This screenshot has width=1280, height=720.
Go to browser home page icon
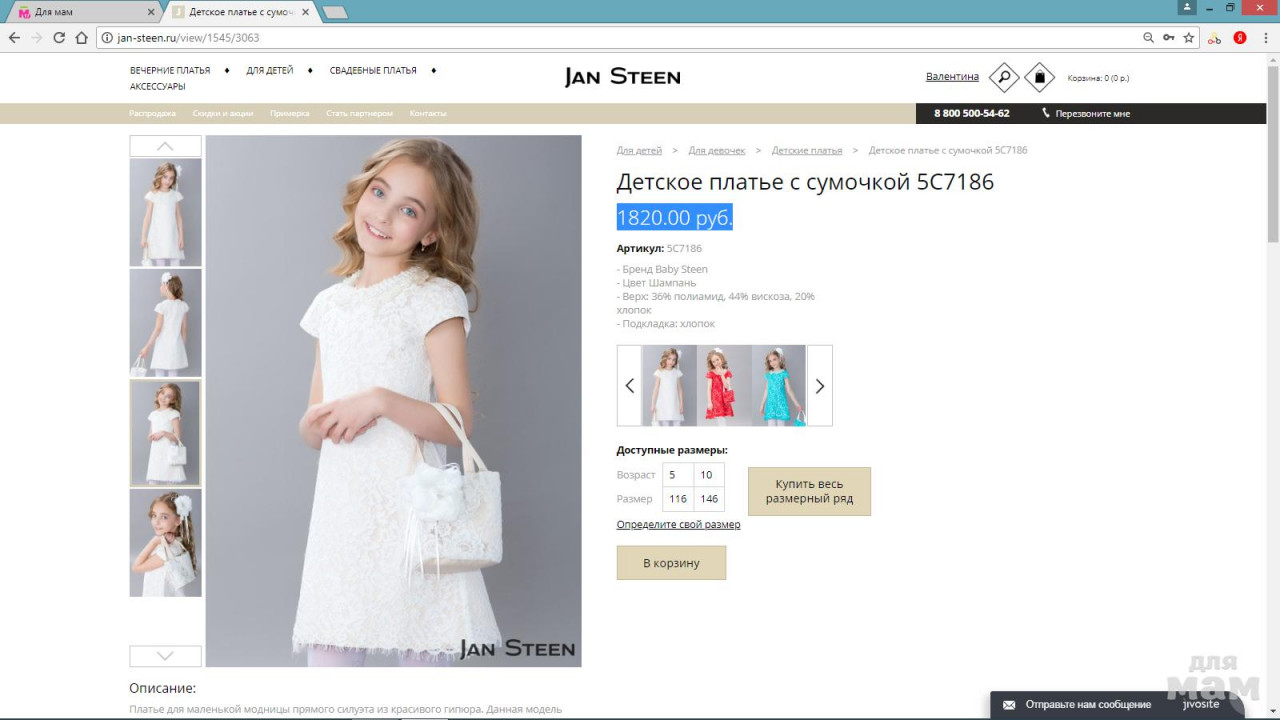(x=82, y=38)
